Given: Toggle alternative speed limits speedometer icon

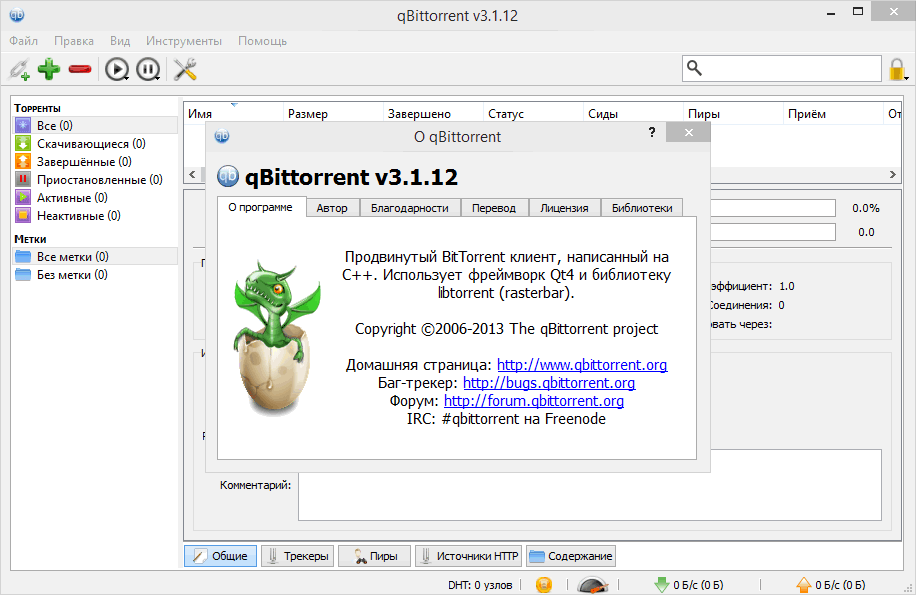Looking at the screenshot, I should tap(592, 584).
